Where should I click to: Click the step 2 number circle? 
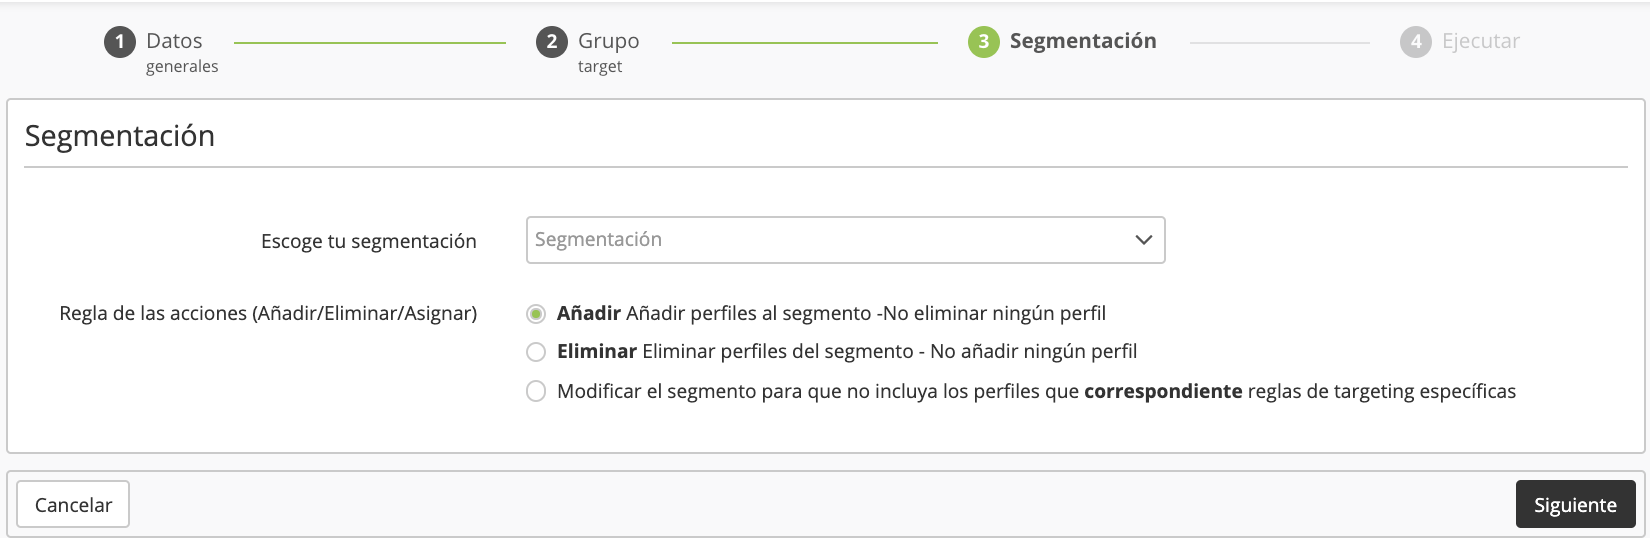551,42
